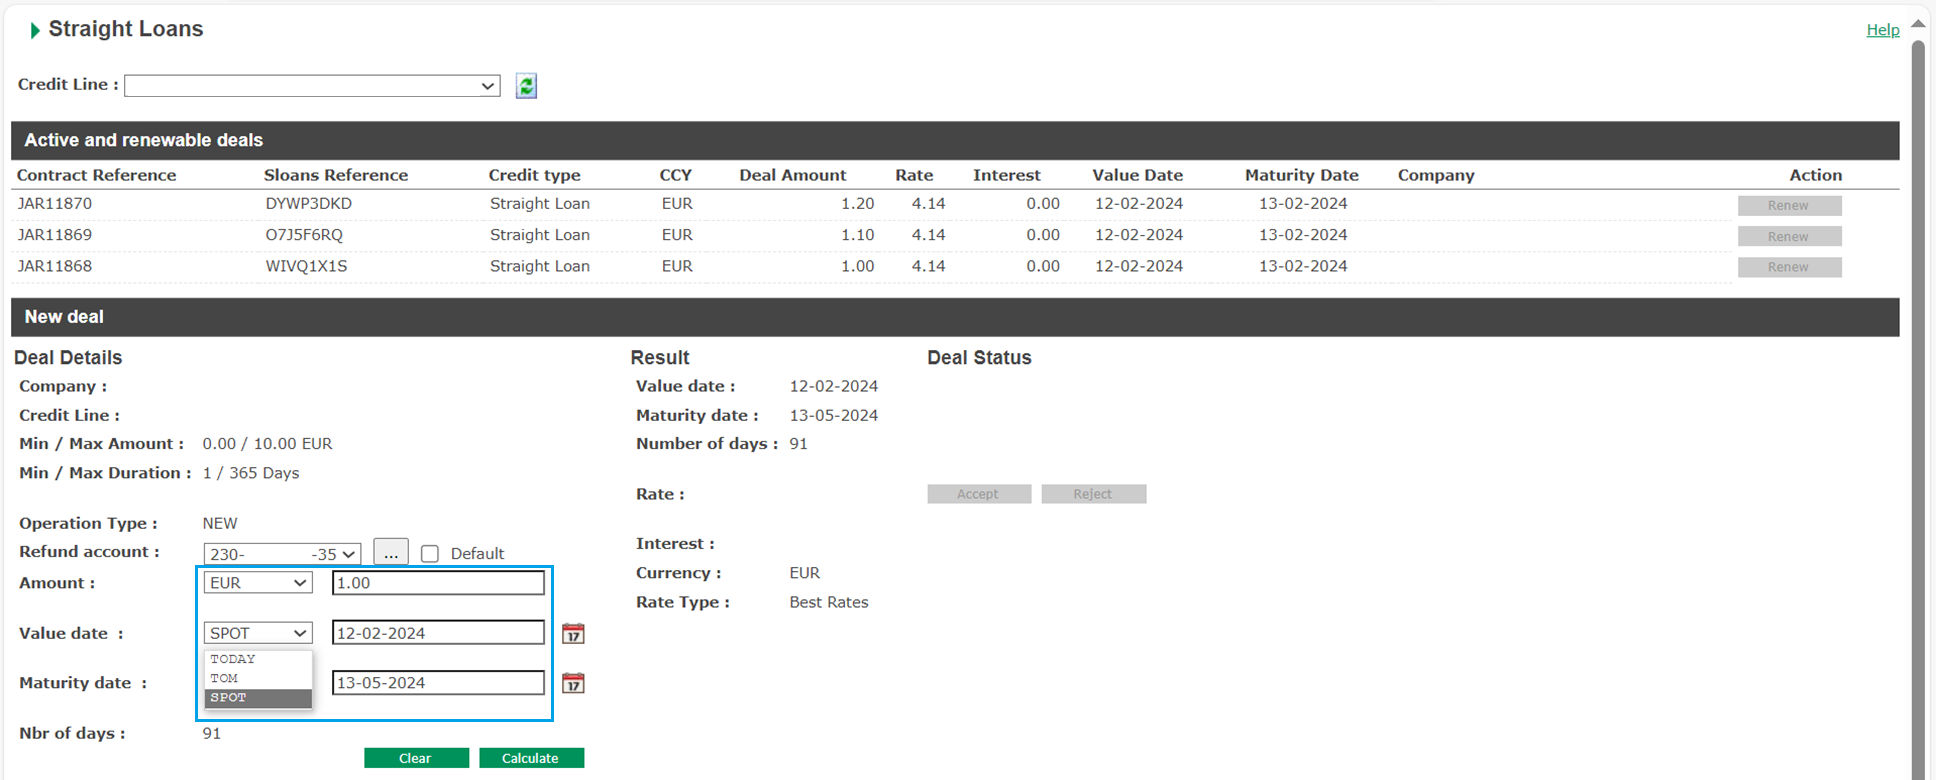
Task: Click the green refresh icon beside Credit Line
Action: (x=526, y=86)
